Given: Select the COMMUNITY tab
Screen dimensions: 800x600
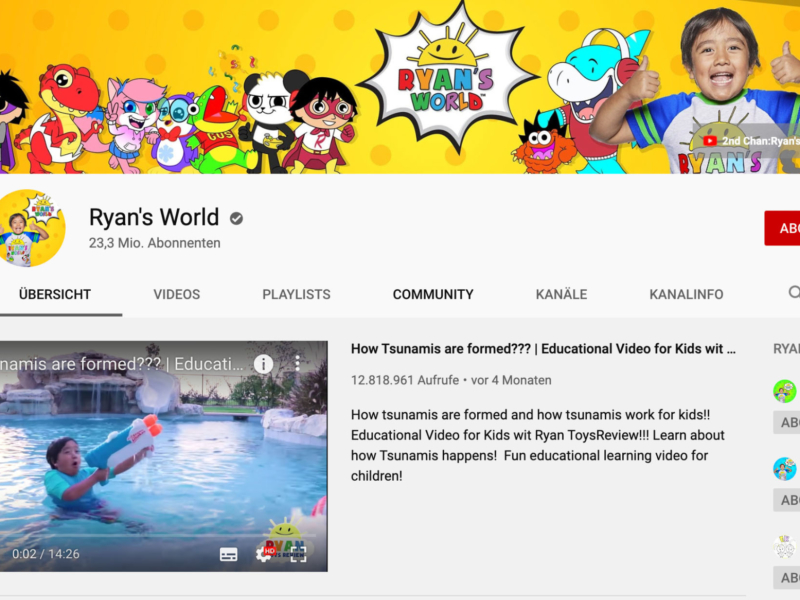Looking at the screenshot, I should (x=433, y=294).
